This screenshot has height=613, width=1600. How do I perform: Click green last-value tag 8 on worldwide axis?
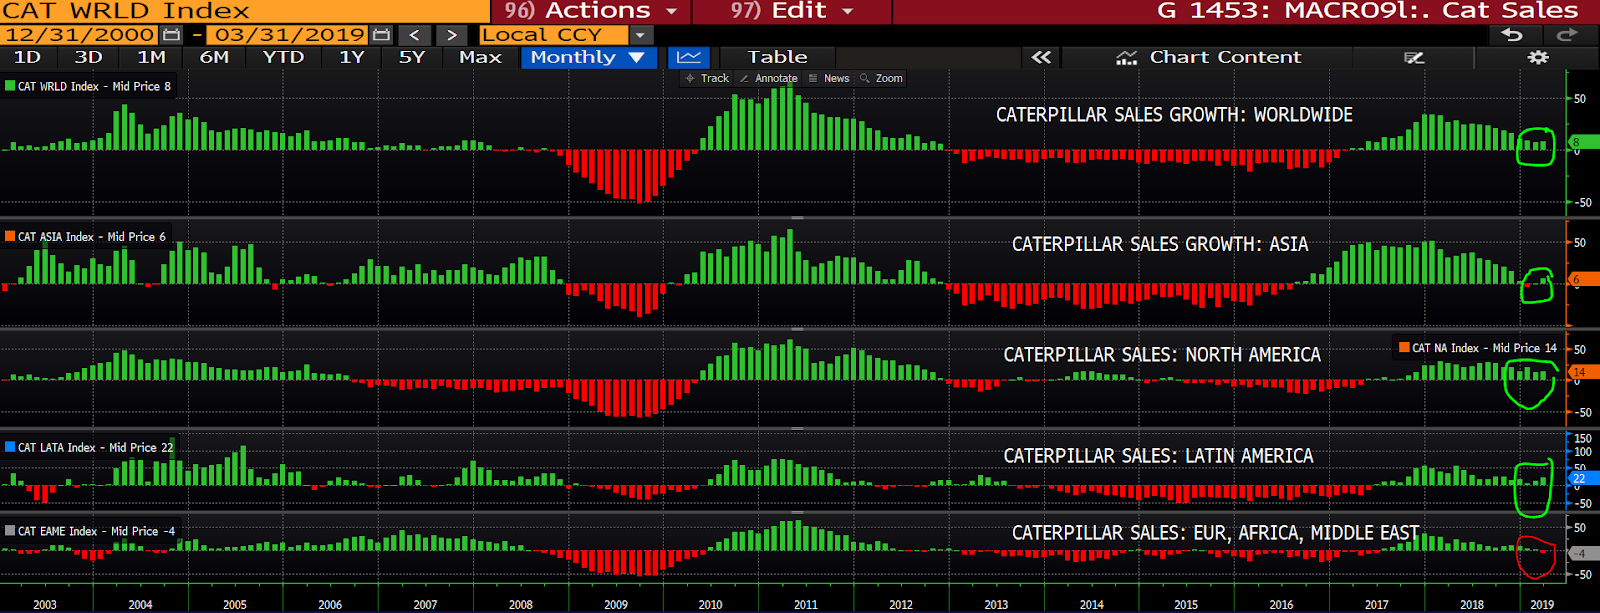point(1583,142)
